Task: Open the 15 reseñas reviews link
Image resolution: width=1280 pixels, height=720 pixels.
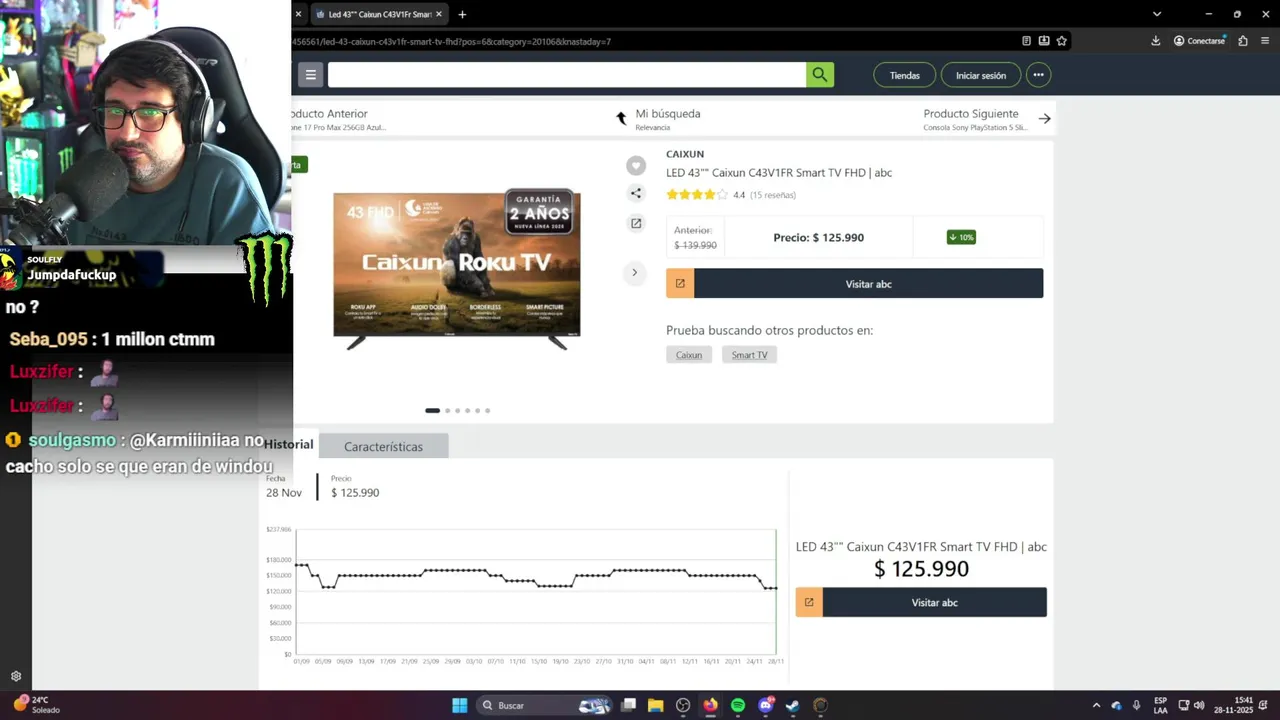Action: click(773, 195)
